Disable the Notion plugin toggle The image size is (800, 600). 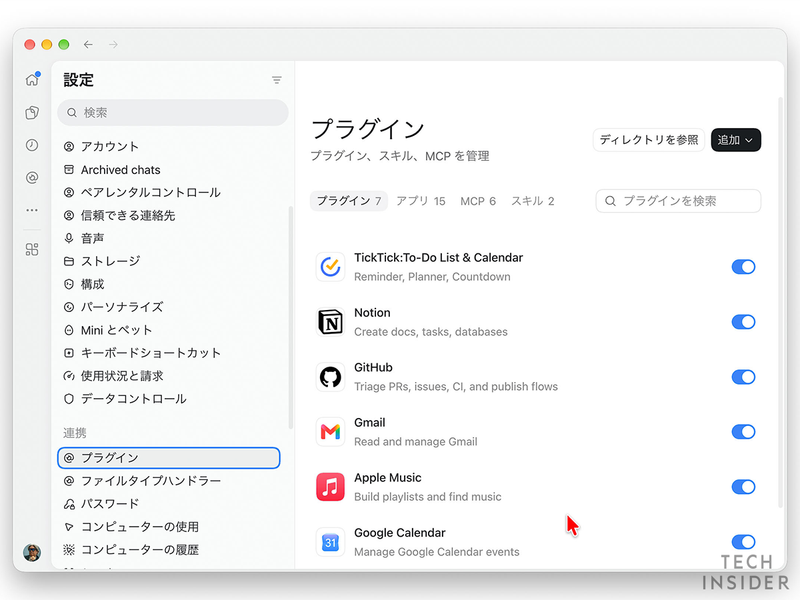coord(743,322)
